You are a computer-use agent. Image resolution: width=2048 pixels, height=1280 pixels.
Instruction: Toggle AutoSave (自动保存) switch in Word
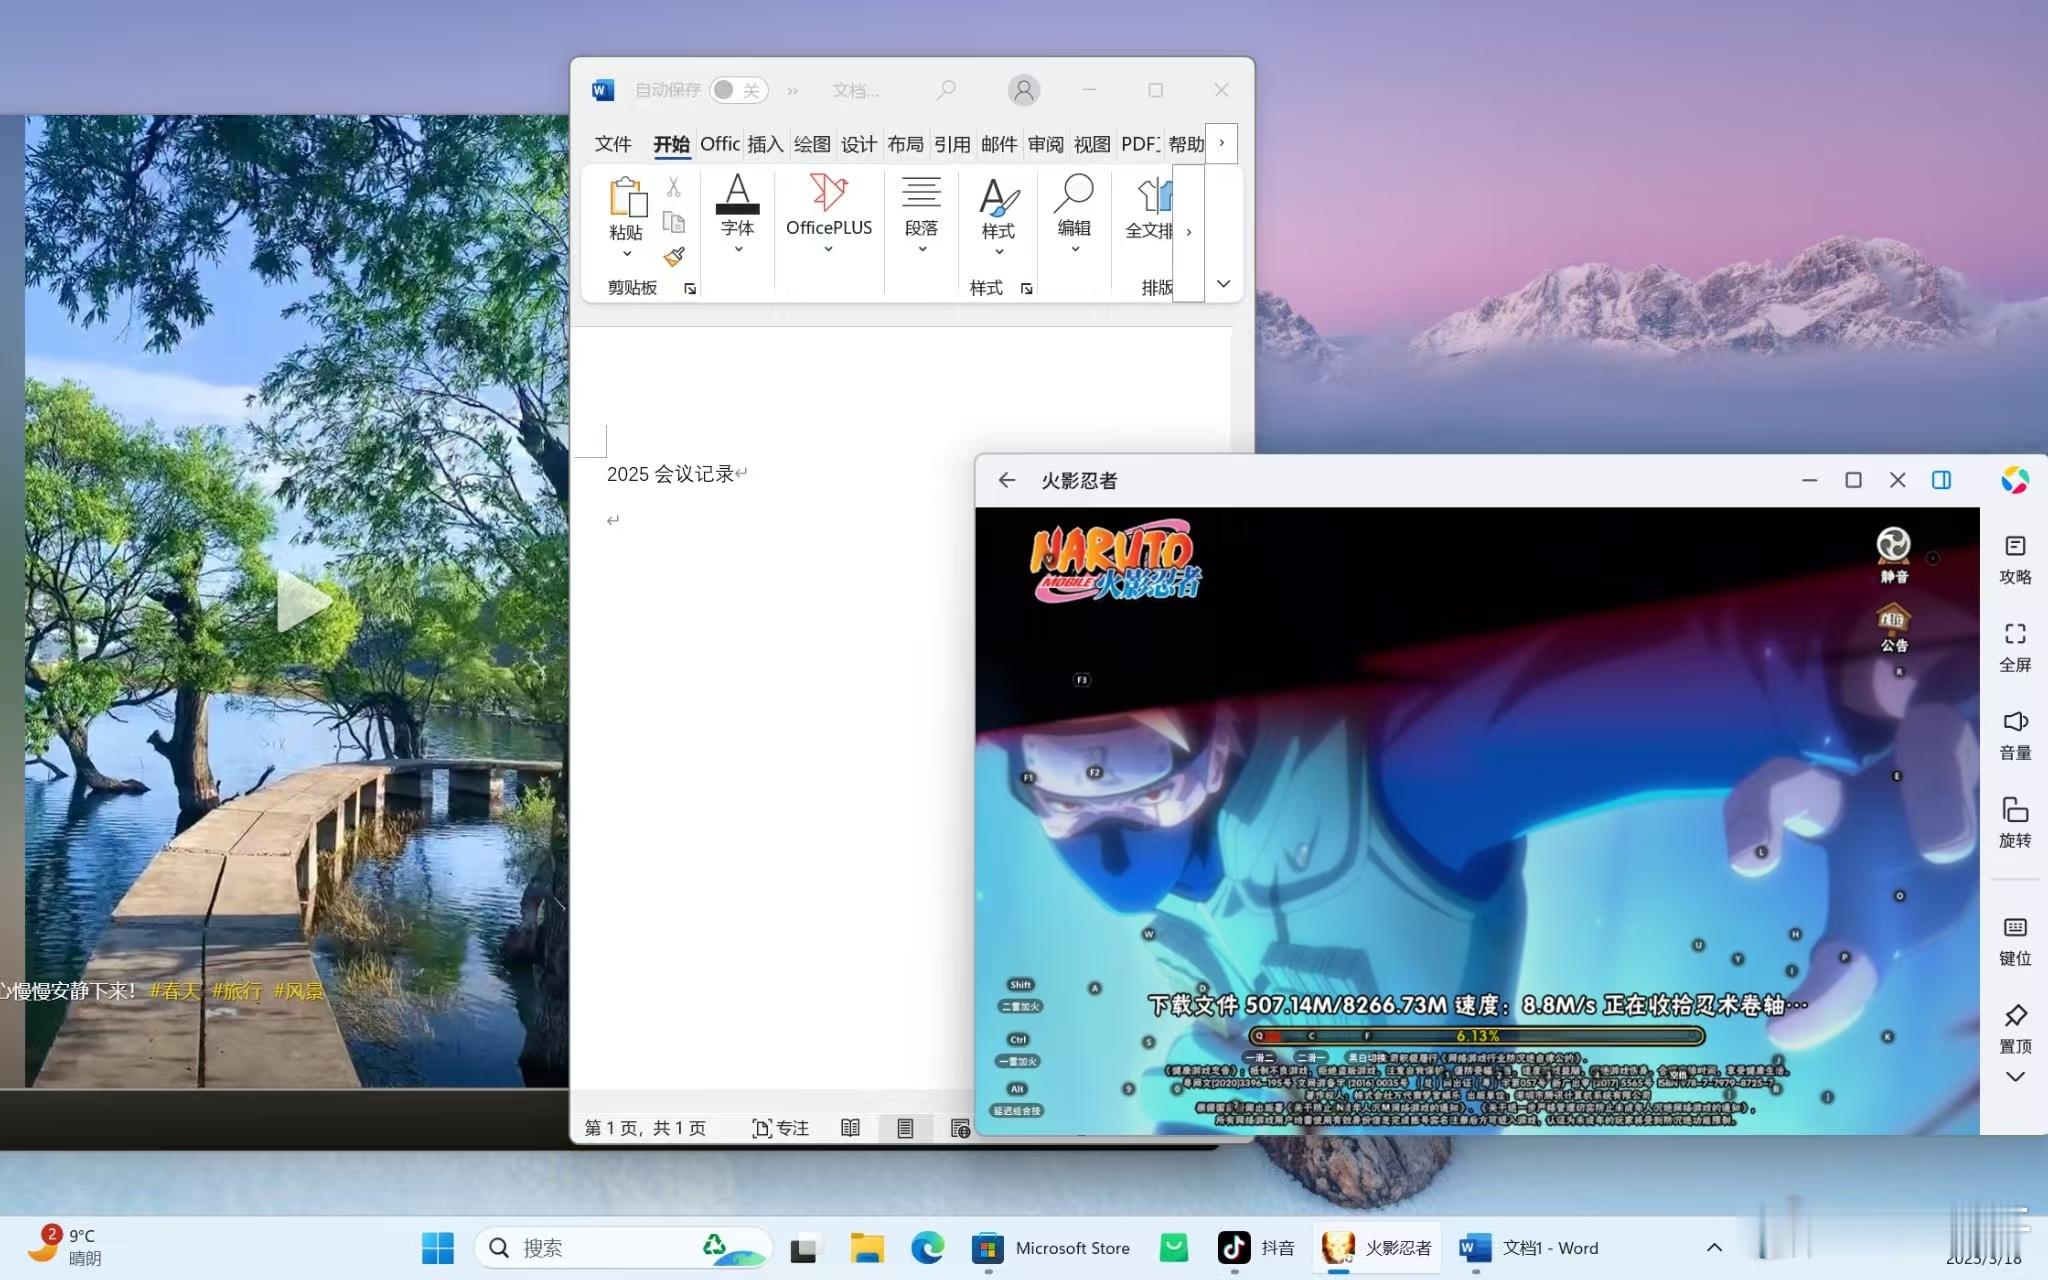point(739,90)
